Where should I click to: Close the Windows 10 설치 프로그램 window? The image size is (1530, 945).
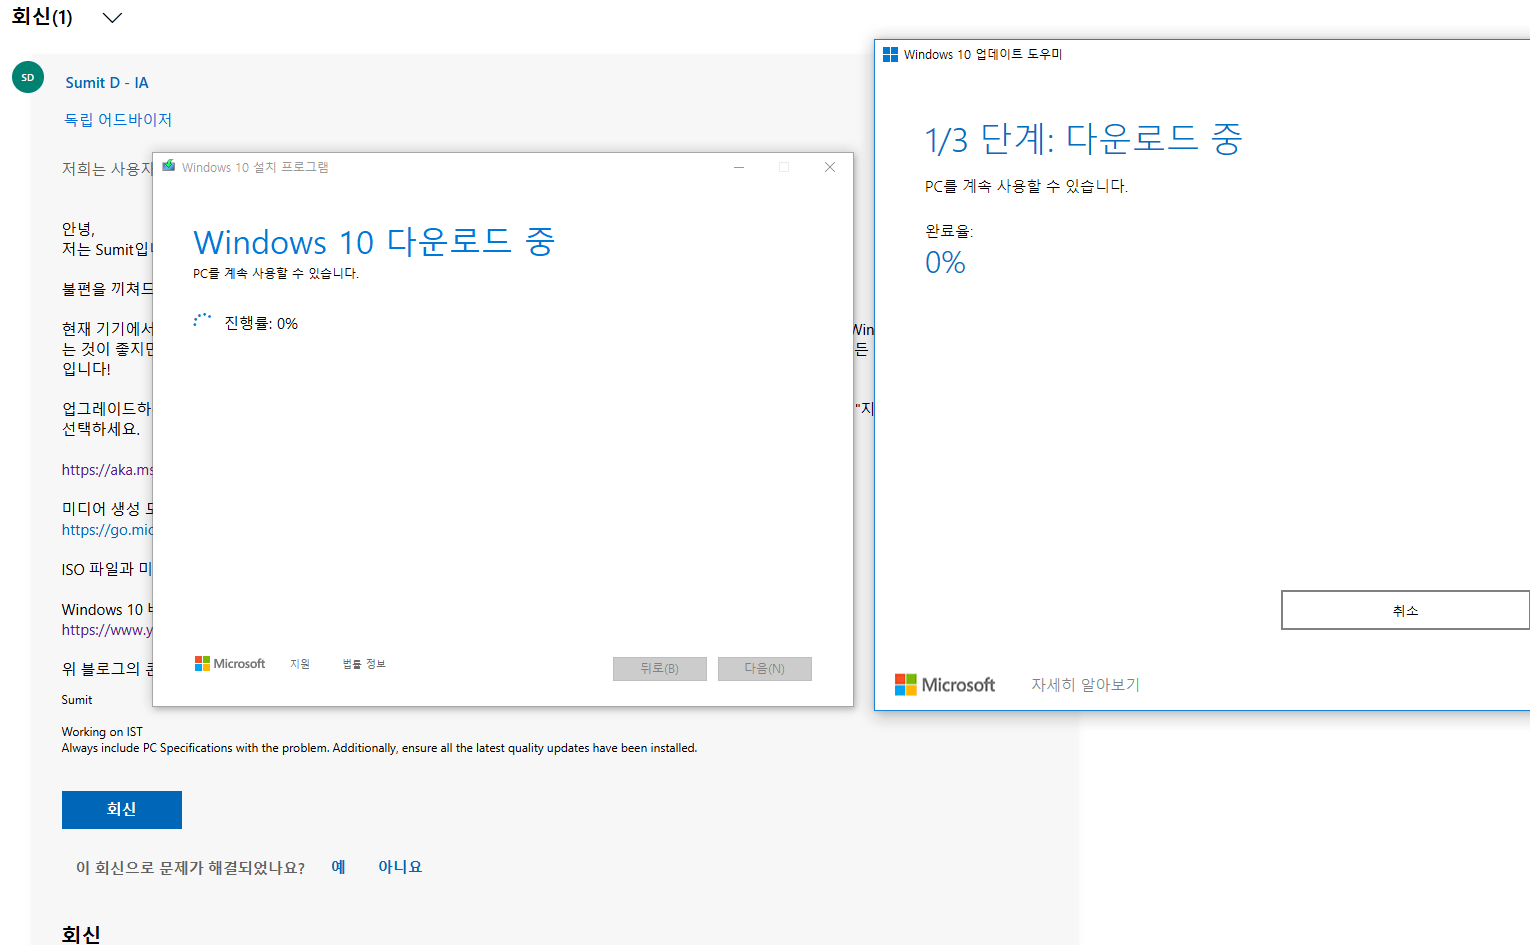(830, 167)
